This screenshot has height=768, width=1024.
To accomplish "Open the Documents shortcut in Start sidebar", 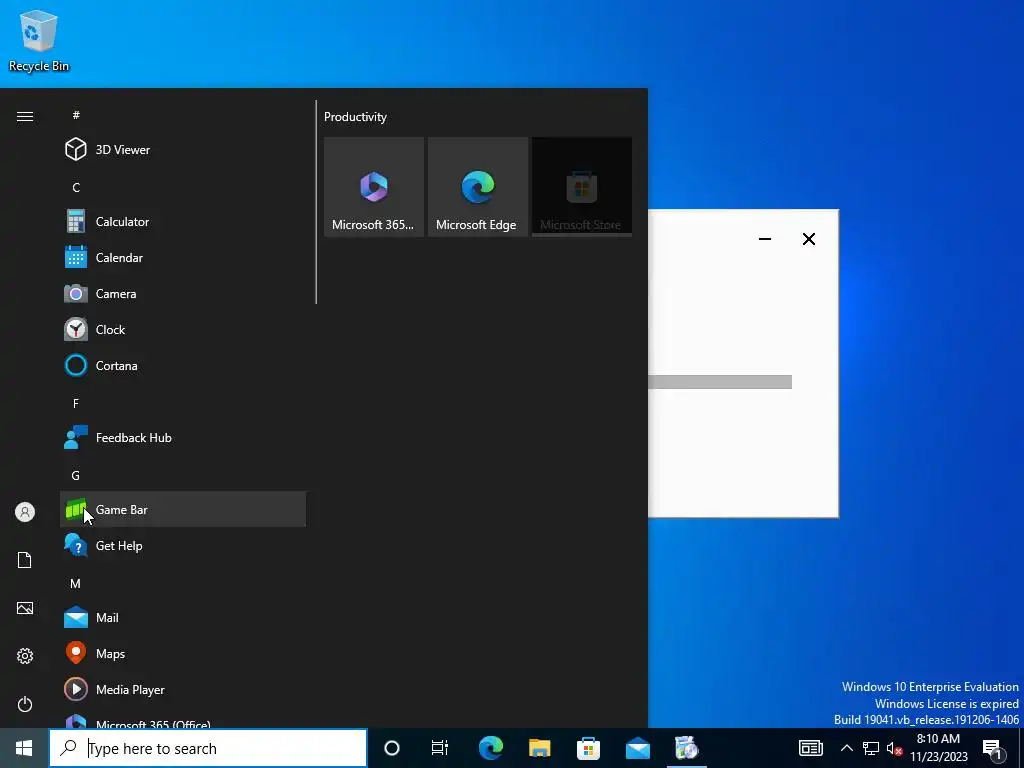I will click(x=25, y=560).
